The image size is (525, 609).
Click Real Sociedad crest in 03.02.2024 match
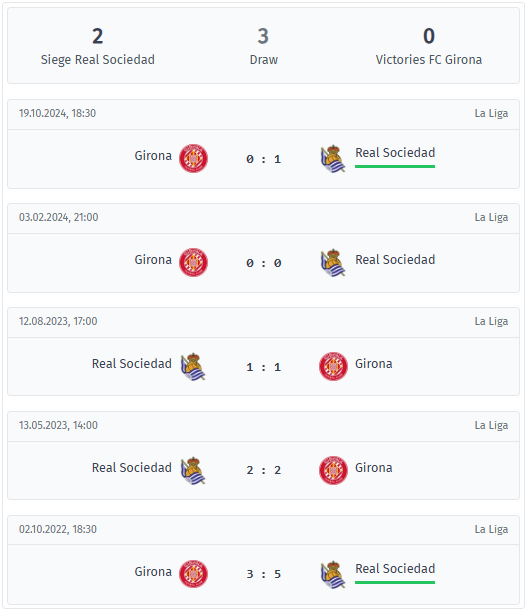tap(333, 263)
